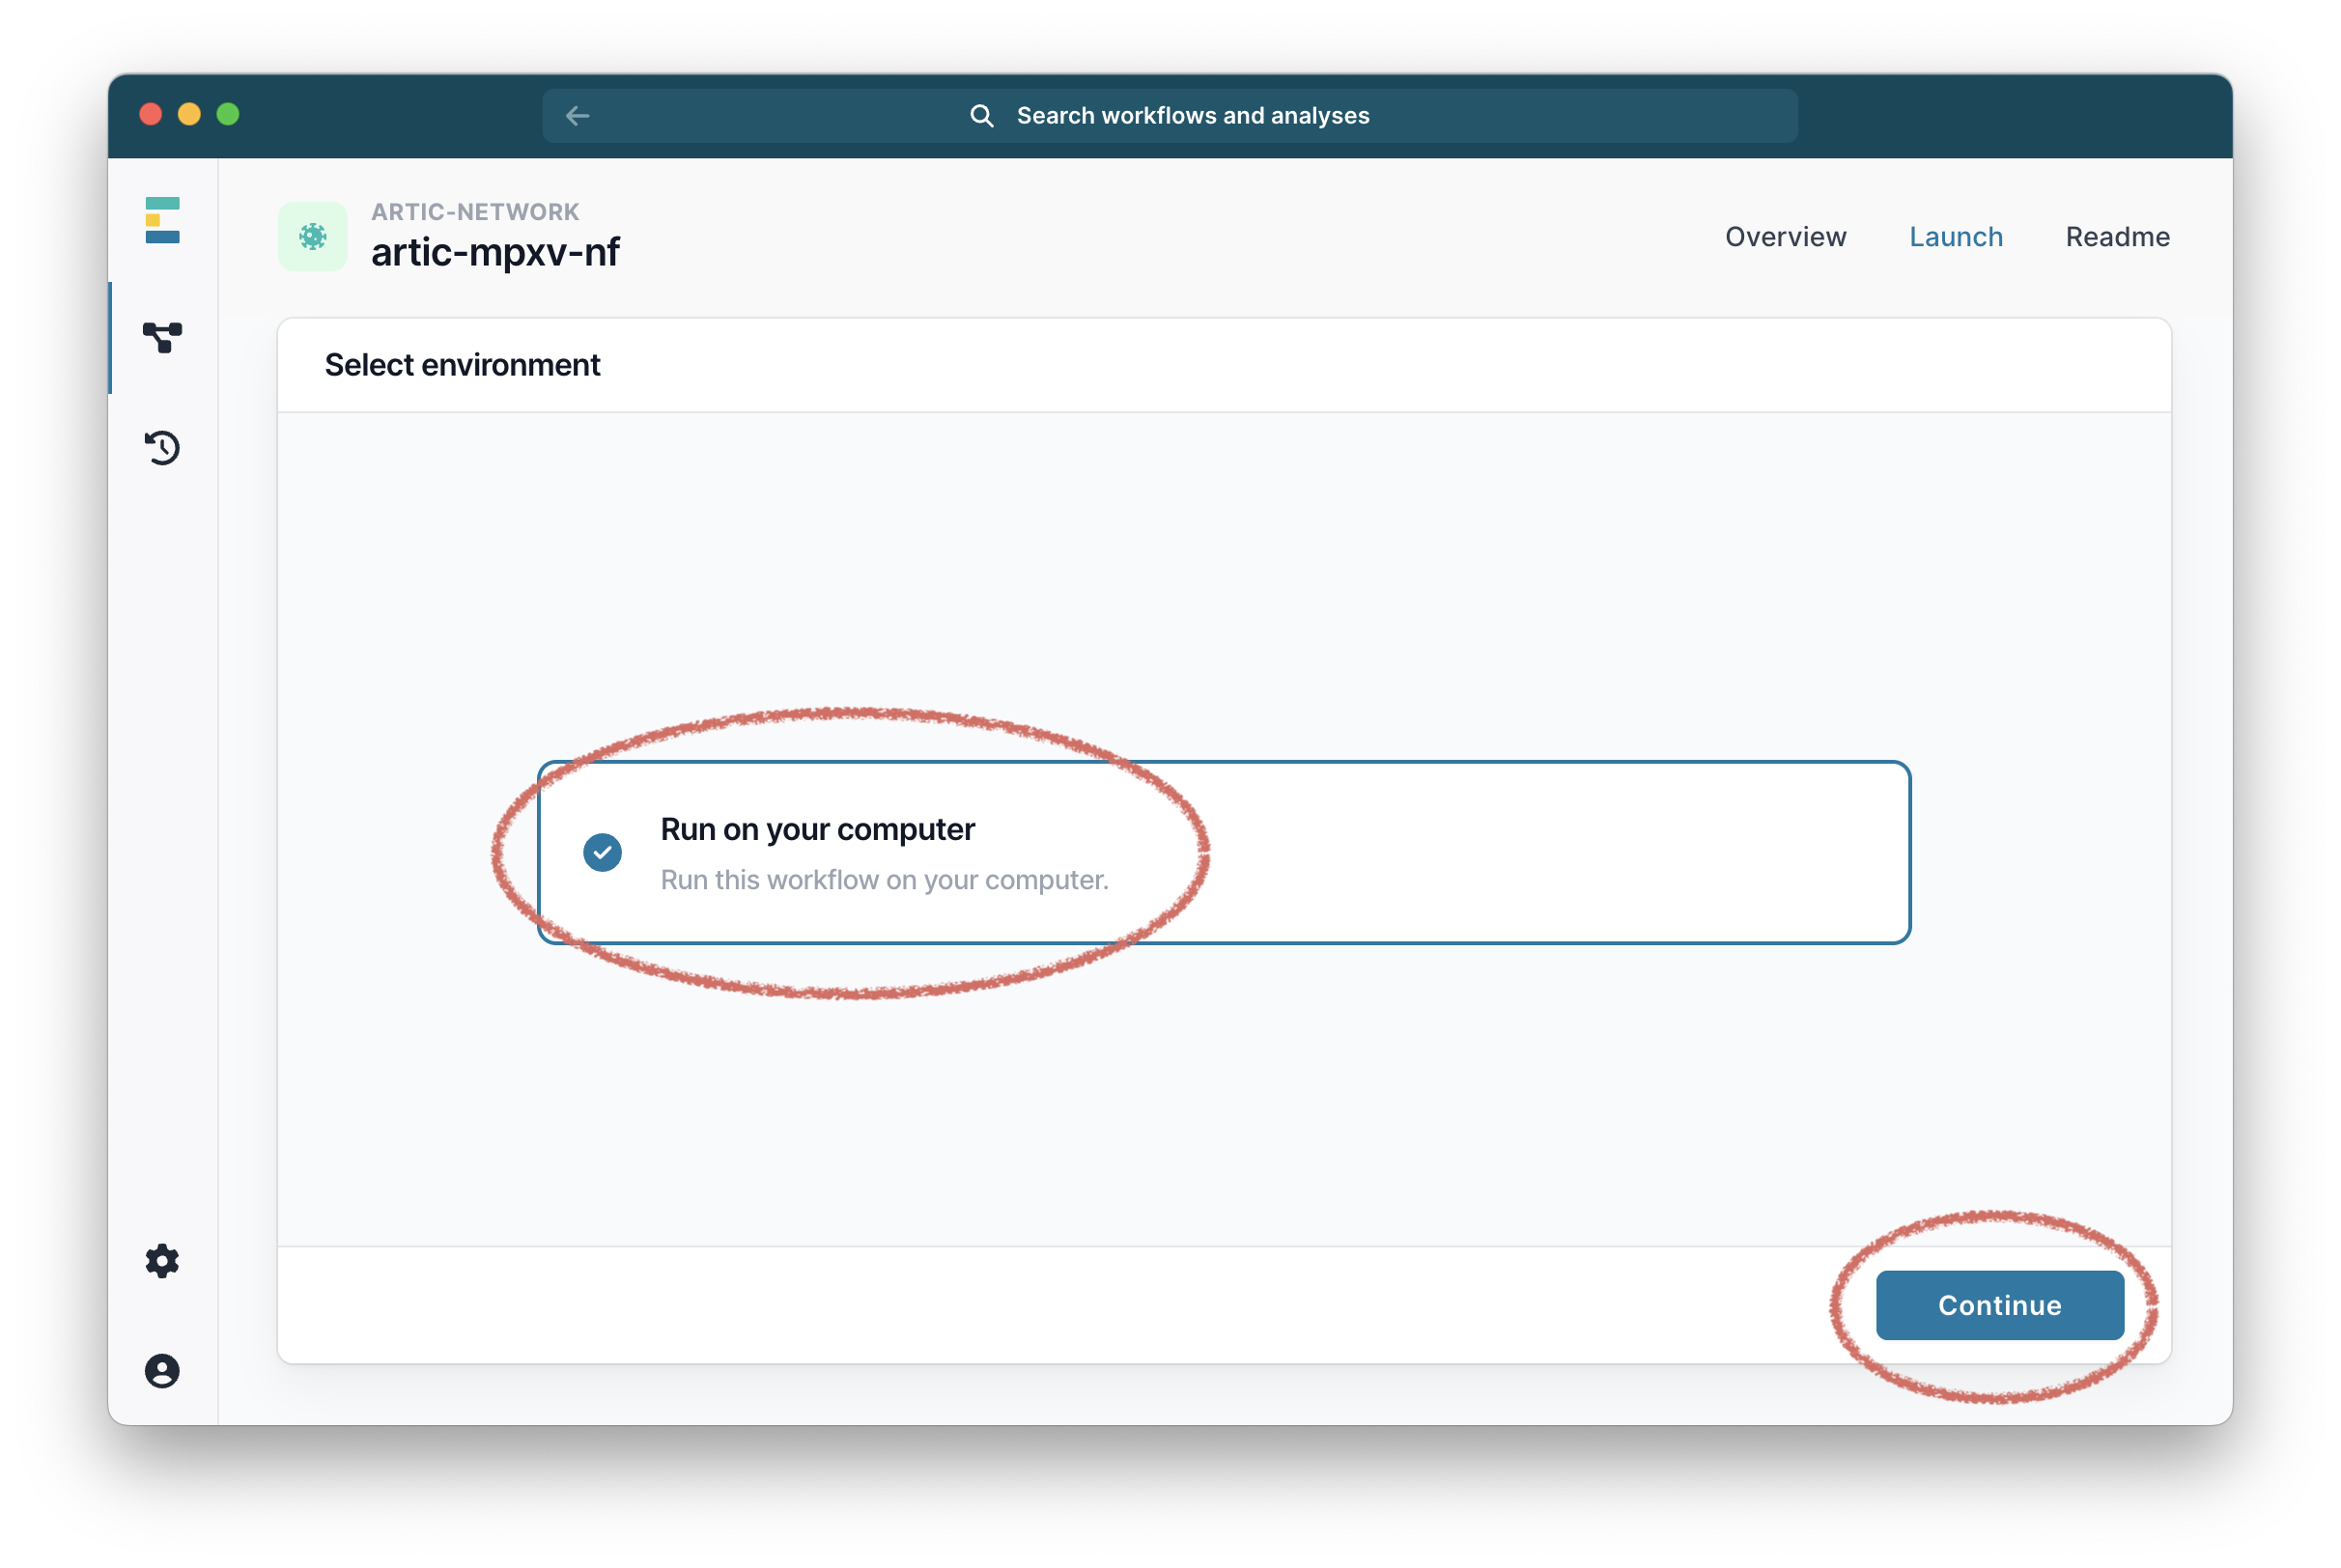Click the magnifier search icon

click(x=981, y=116)
